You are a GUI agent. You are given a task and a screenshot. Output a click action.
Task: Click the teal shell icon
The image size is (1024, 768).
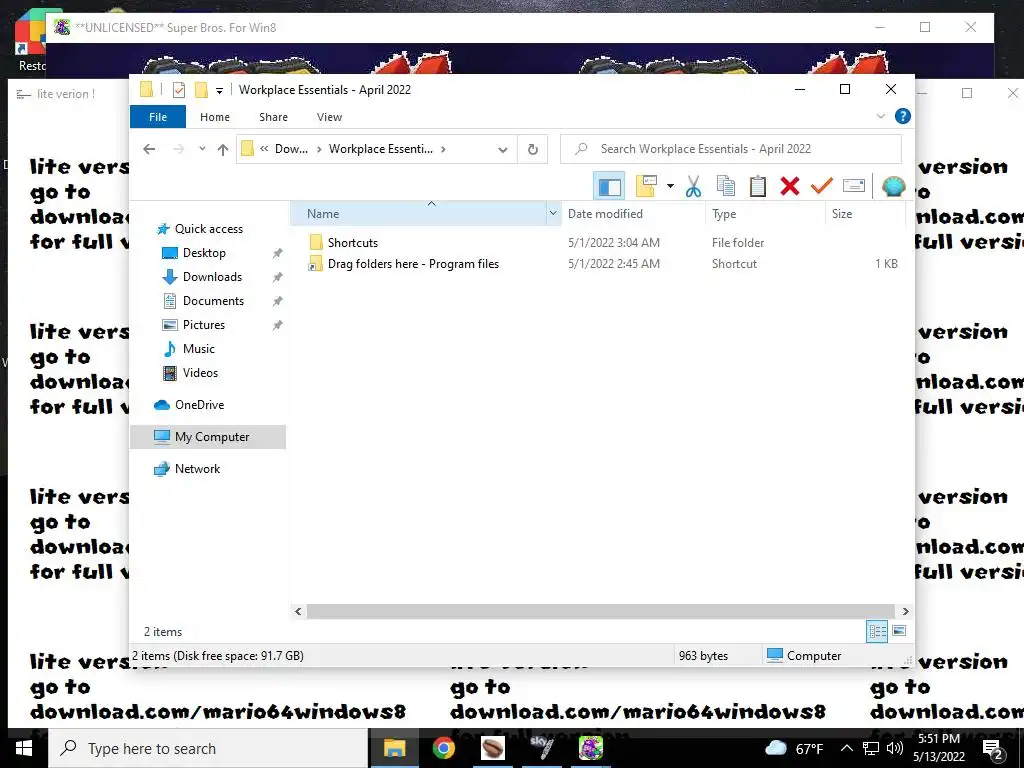pos(893,186)
